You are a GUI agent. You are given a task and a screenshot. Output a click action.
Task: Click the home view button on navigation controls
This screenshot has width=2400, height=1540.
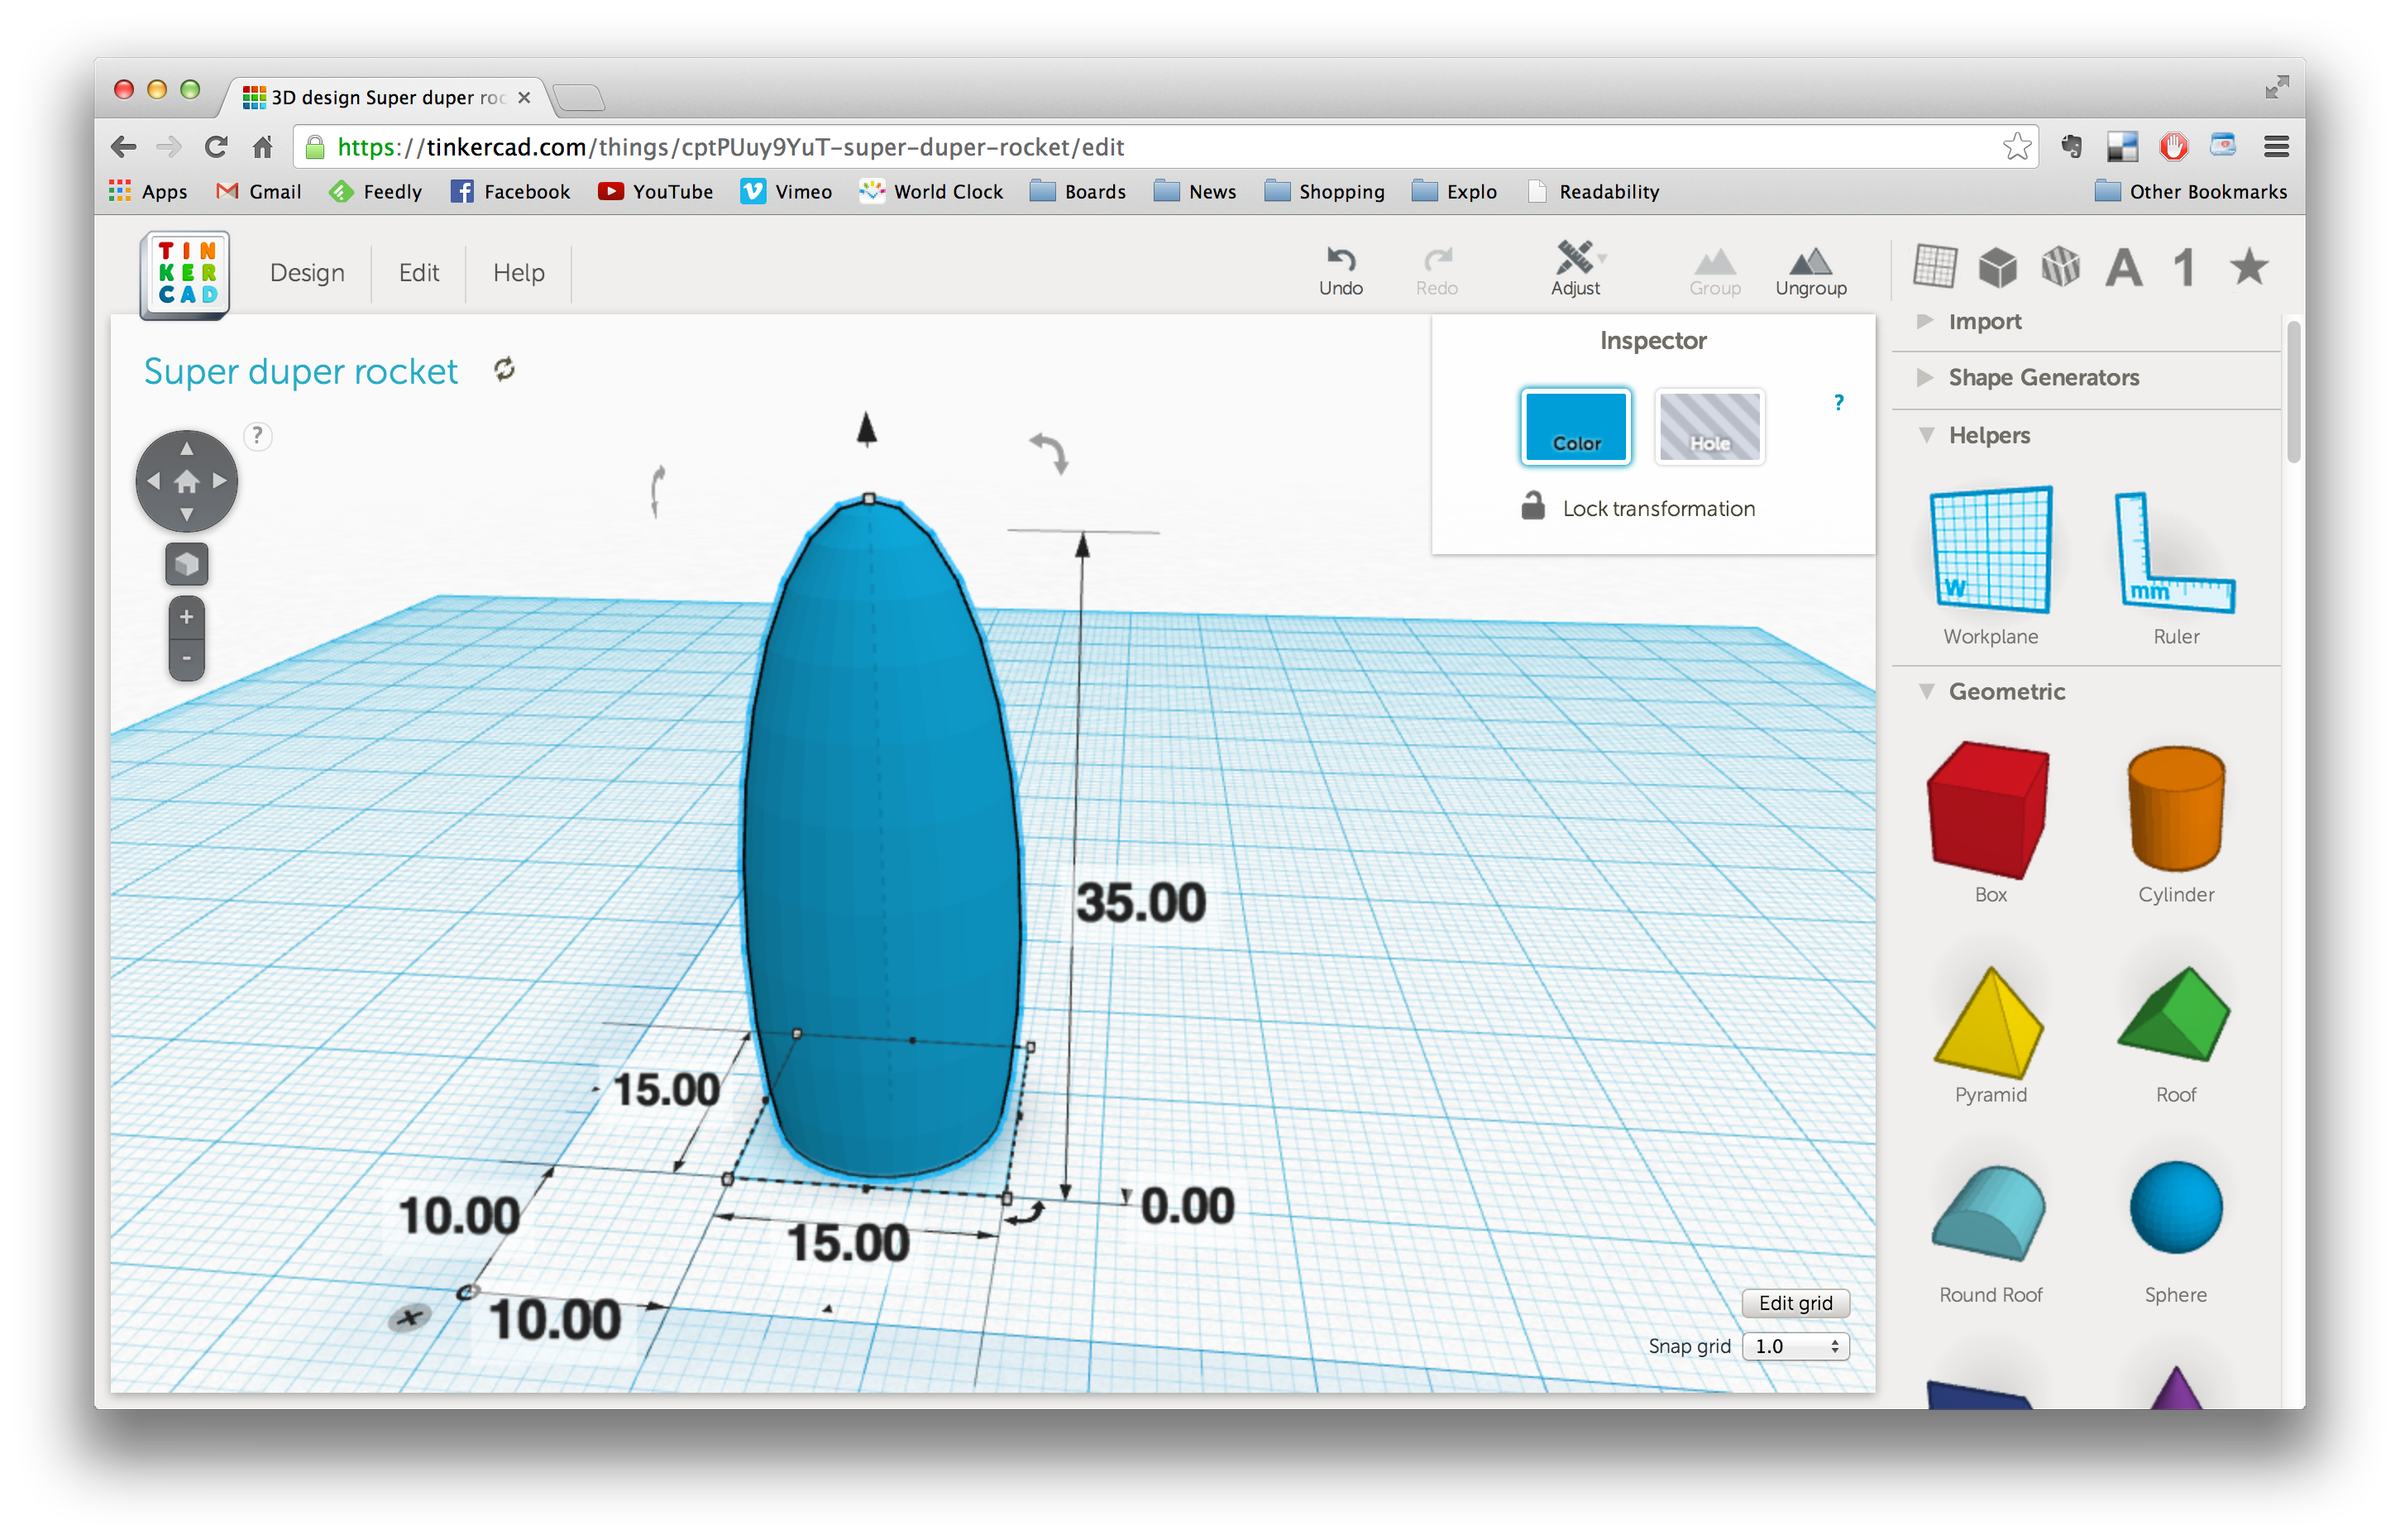click(x=186, y=480)
